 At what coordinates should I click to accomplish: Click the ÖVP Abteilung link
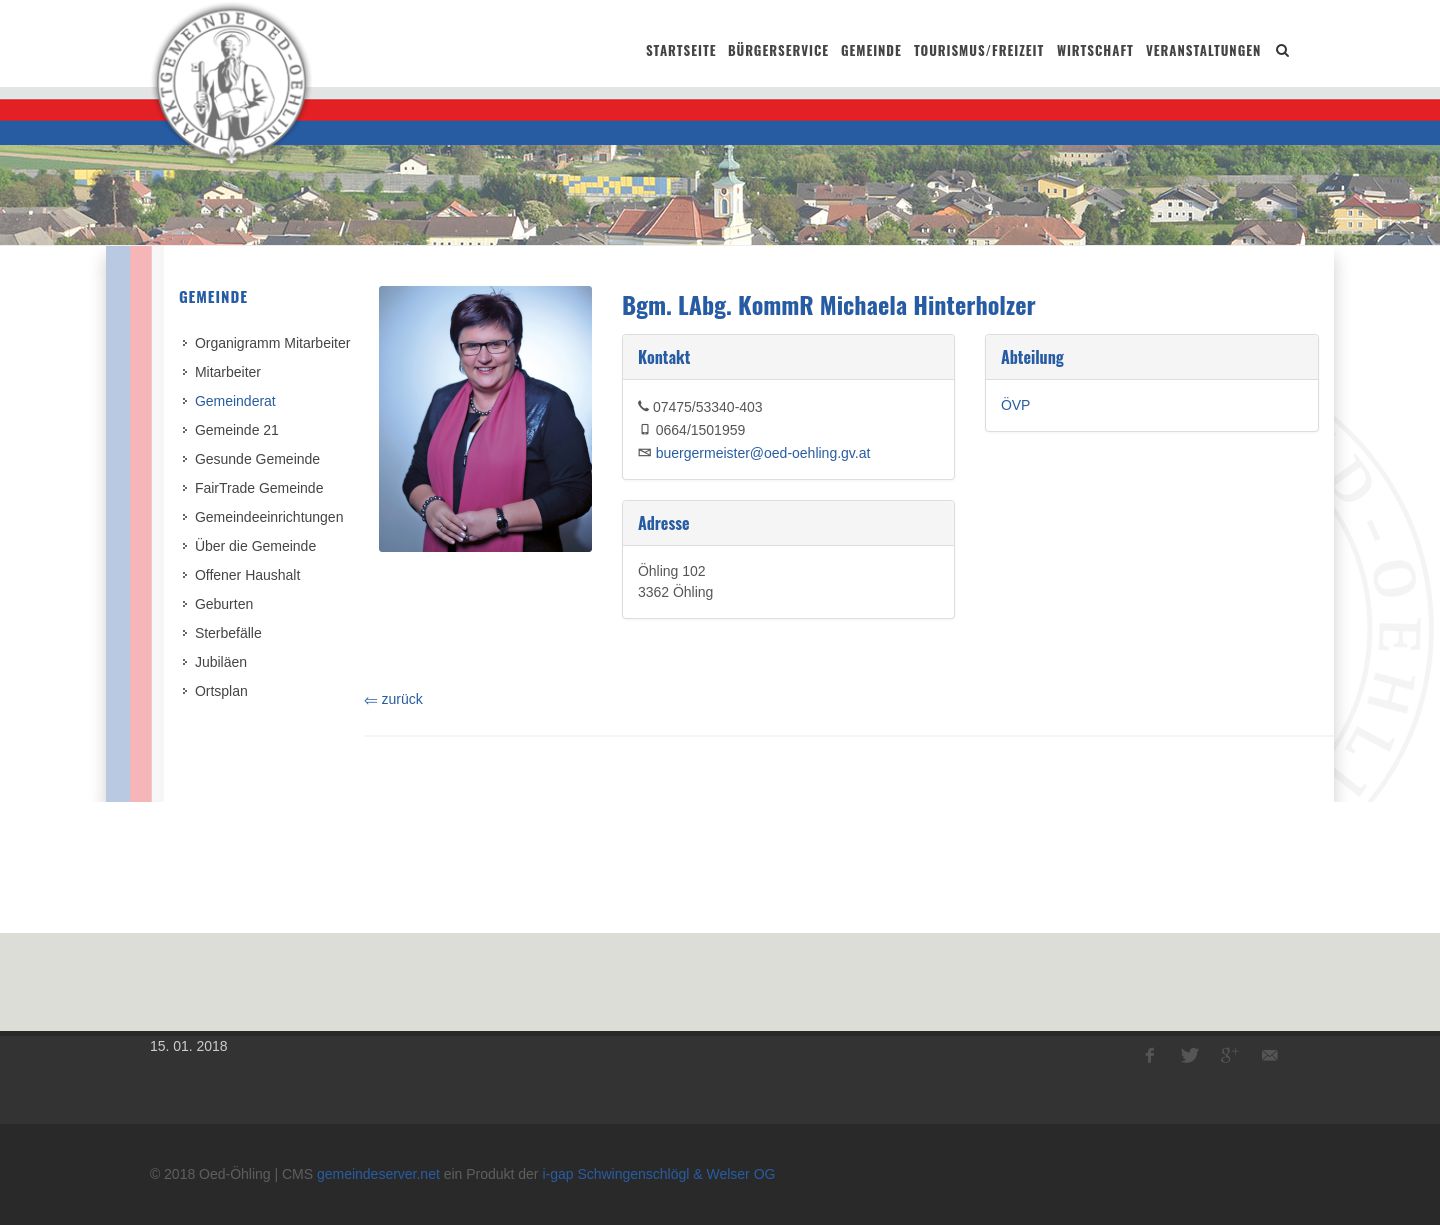[1015, 405]
